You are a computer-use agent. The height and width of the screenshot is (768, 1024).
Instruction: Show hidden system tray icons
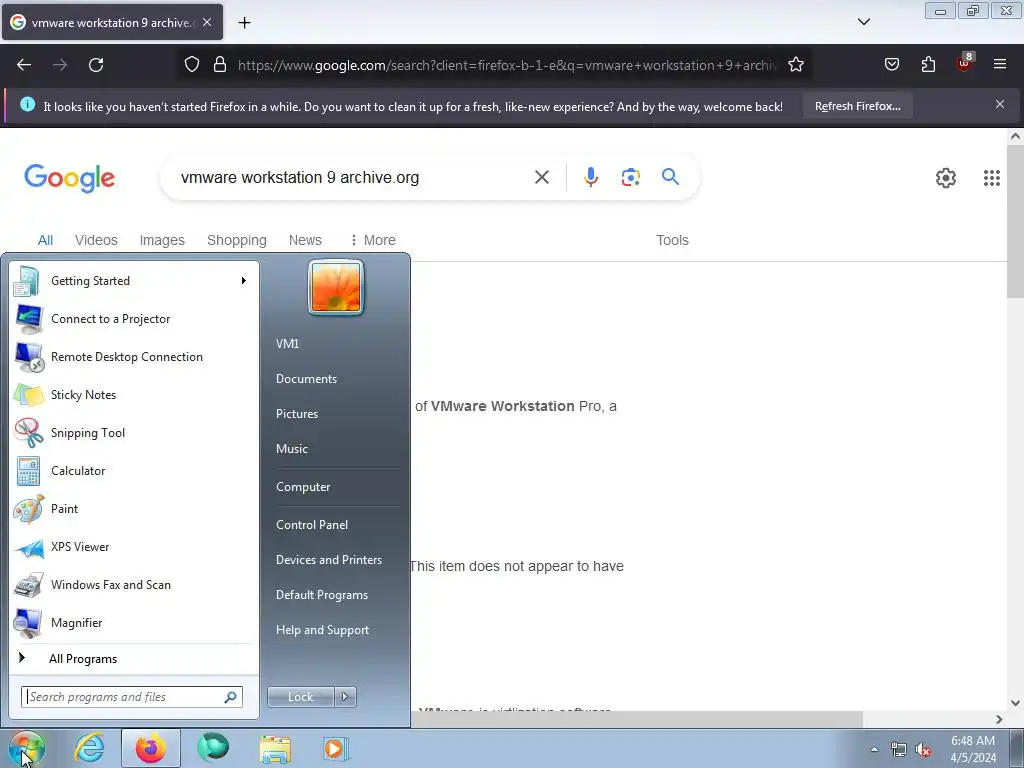click(x=874, y=749)
